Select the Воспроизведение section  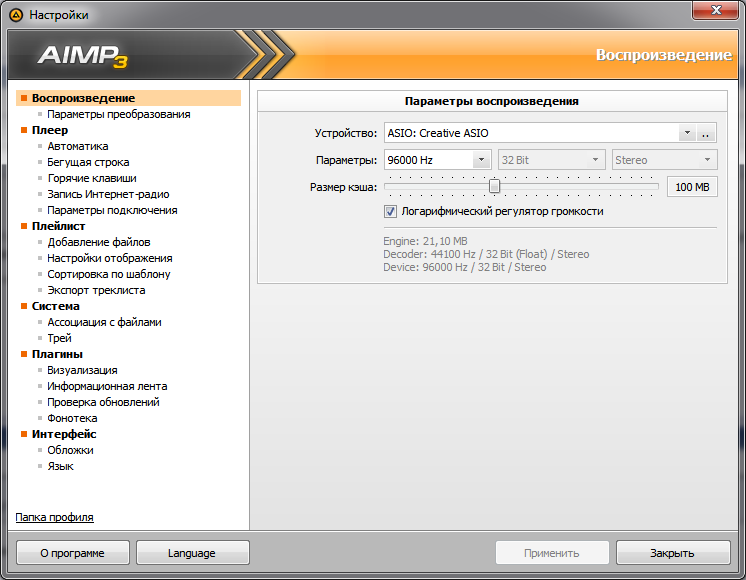pyautogui.click(x=128, y=98)
